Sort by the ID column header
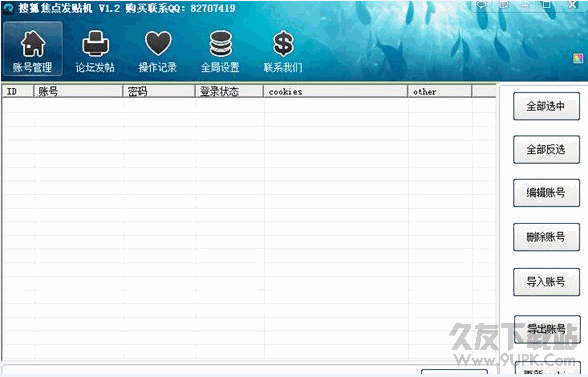 click(x=18, y=91)
